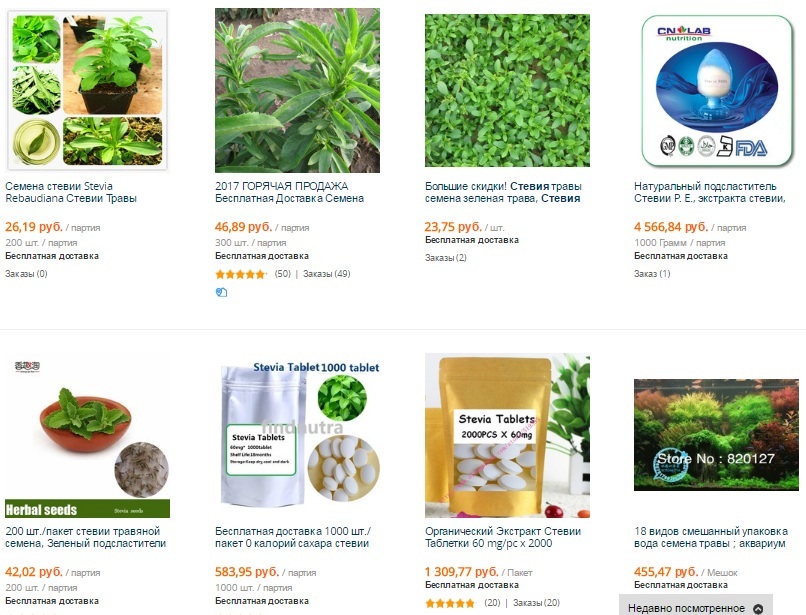Open Семена стевии Stevia Rebaudiana product title
806x615 pixels.
tap(71, 192)
